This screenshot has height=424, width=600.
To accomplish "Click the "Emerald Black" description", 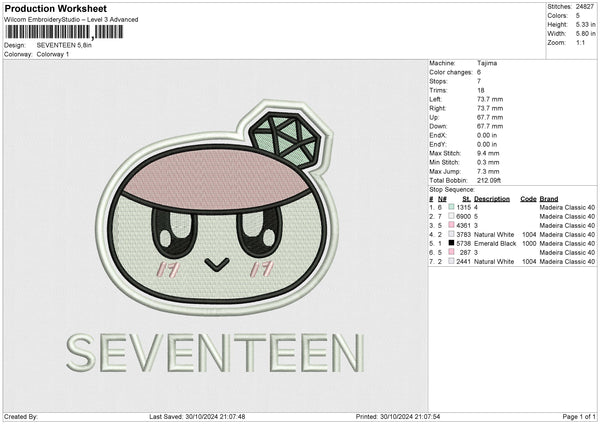I will click(x=495, y=243).
